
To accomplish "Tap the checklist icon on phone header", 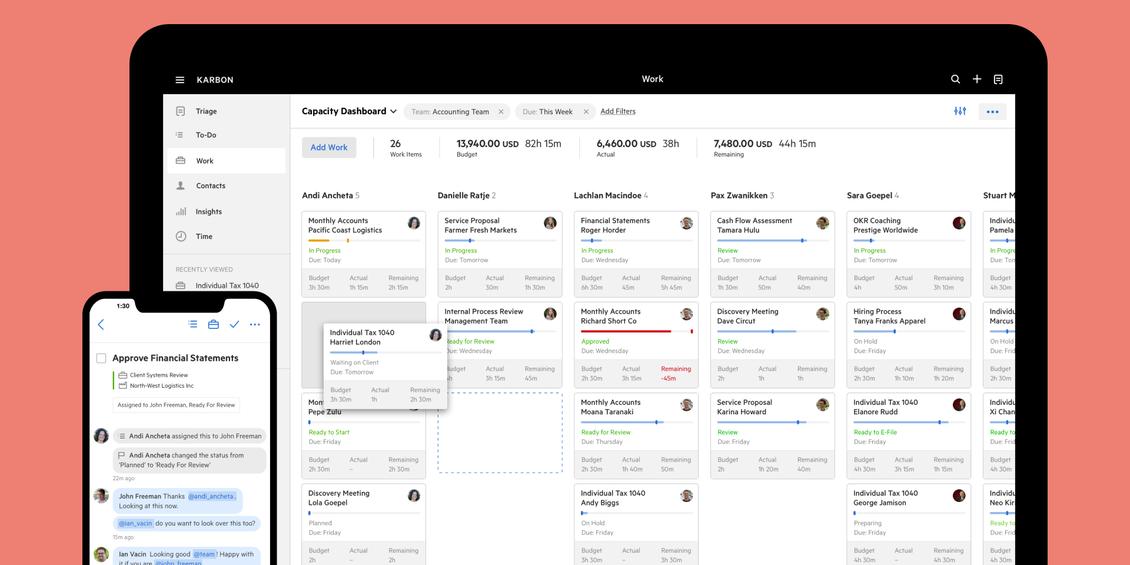I will point(192,324).
